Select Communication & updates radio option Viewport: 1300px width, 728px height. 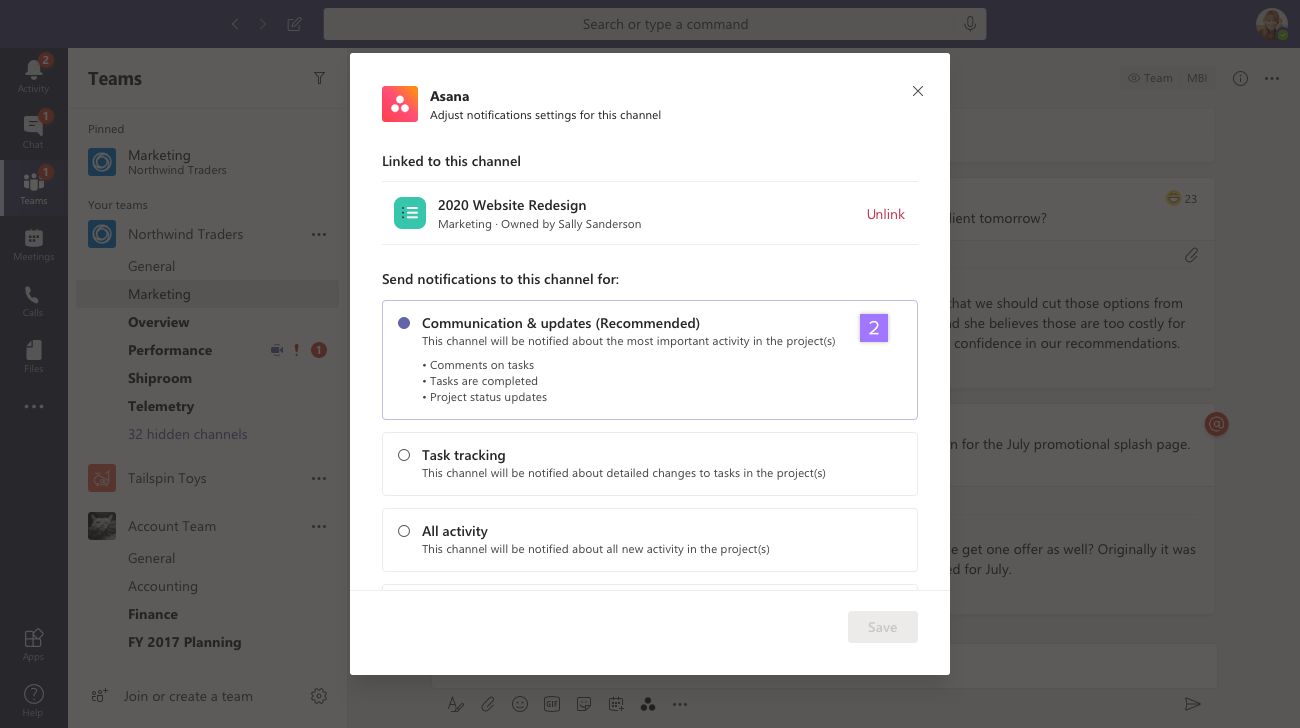point(404,323)
